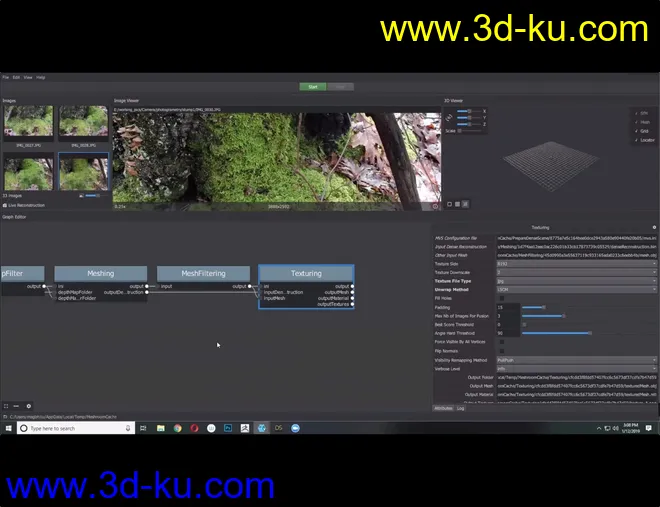Select the MeshFiltering node
660x507 pixels.
(203, 273)
